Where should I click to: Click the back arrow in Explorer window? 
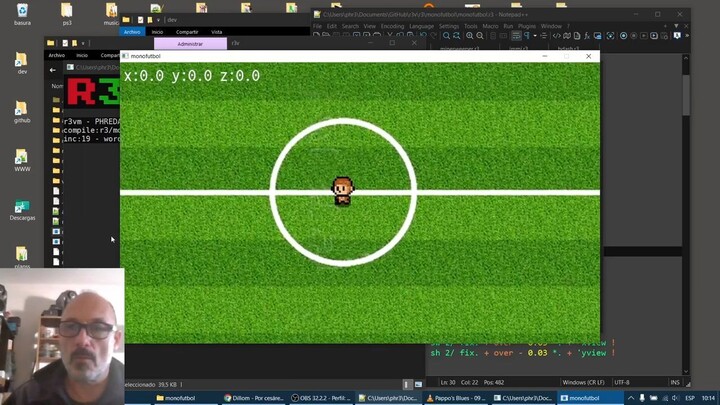point(53,70)
